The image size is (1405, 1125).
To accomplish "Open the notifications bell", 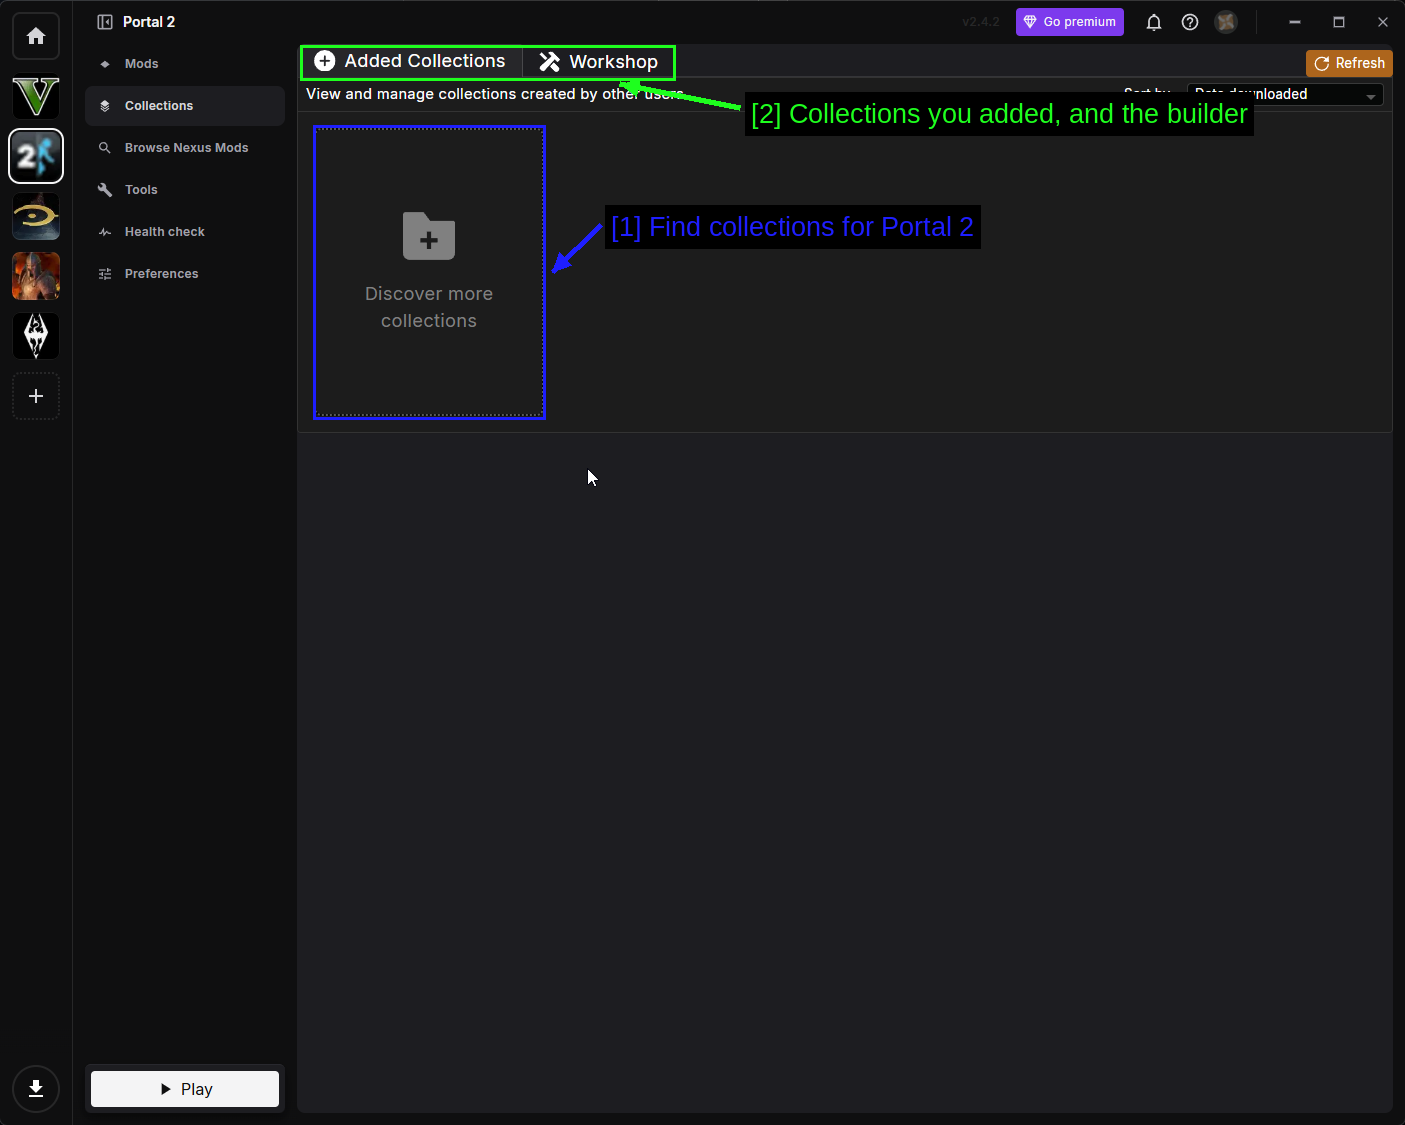I will [x=1154, y=22].
